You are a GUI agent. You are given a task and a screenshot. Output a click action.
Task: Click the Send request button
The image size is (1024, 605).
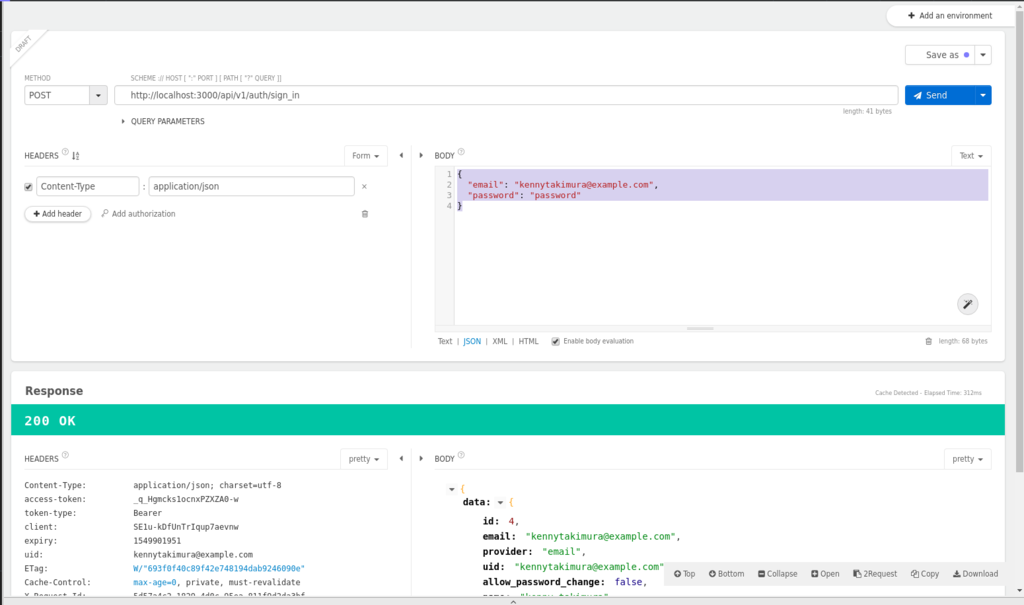940,95
